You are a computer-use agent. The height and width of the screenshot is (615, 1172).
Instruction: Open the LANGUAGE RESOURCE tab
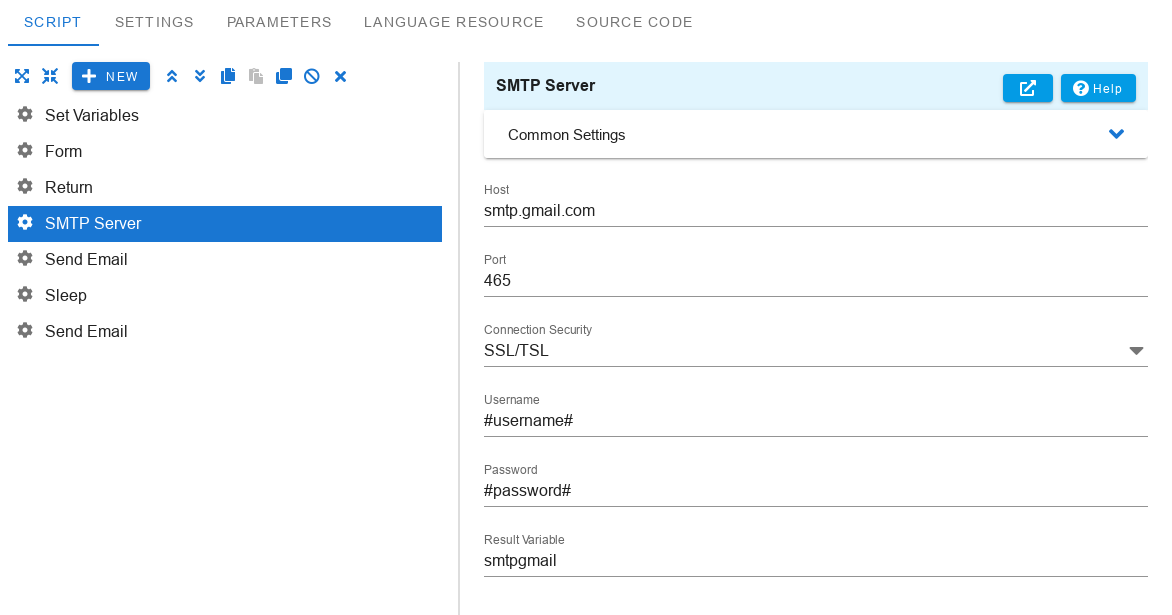(454, 22)
